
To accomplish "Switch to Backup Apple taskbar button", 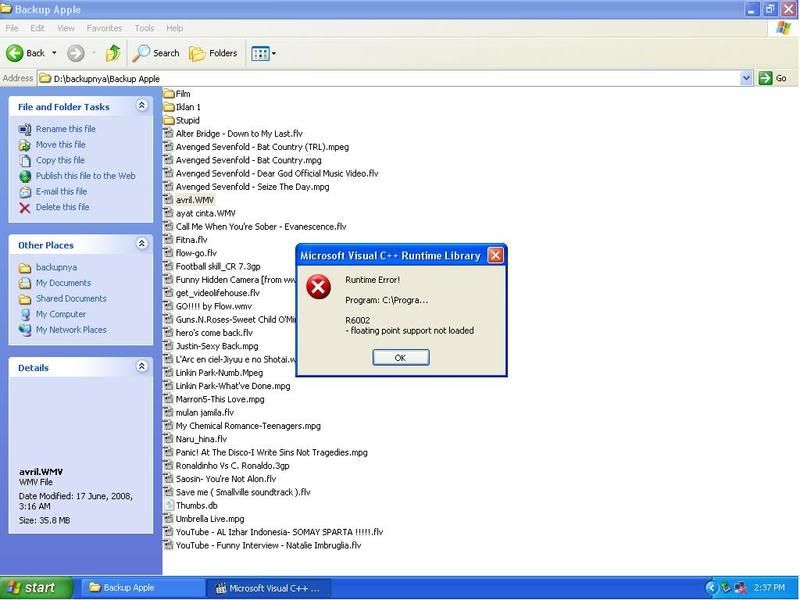I will [x=144, y=588].
